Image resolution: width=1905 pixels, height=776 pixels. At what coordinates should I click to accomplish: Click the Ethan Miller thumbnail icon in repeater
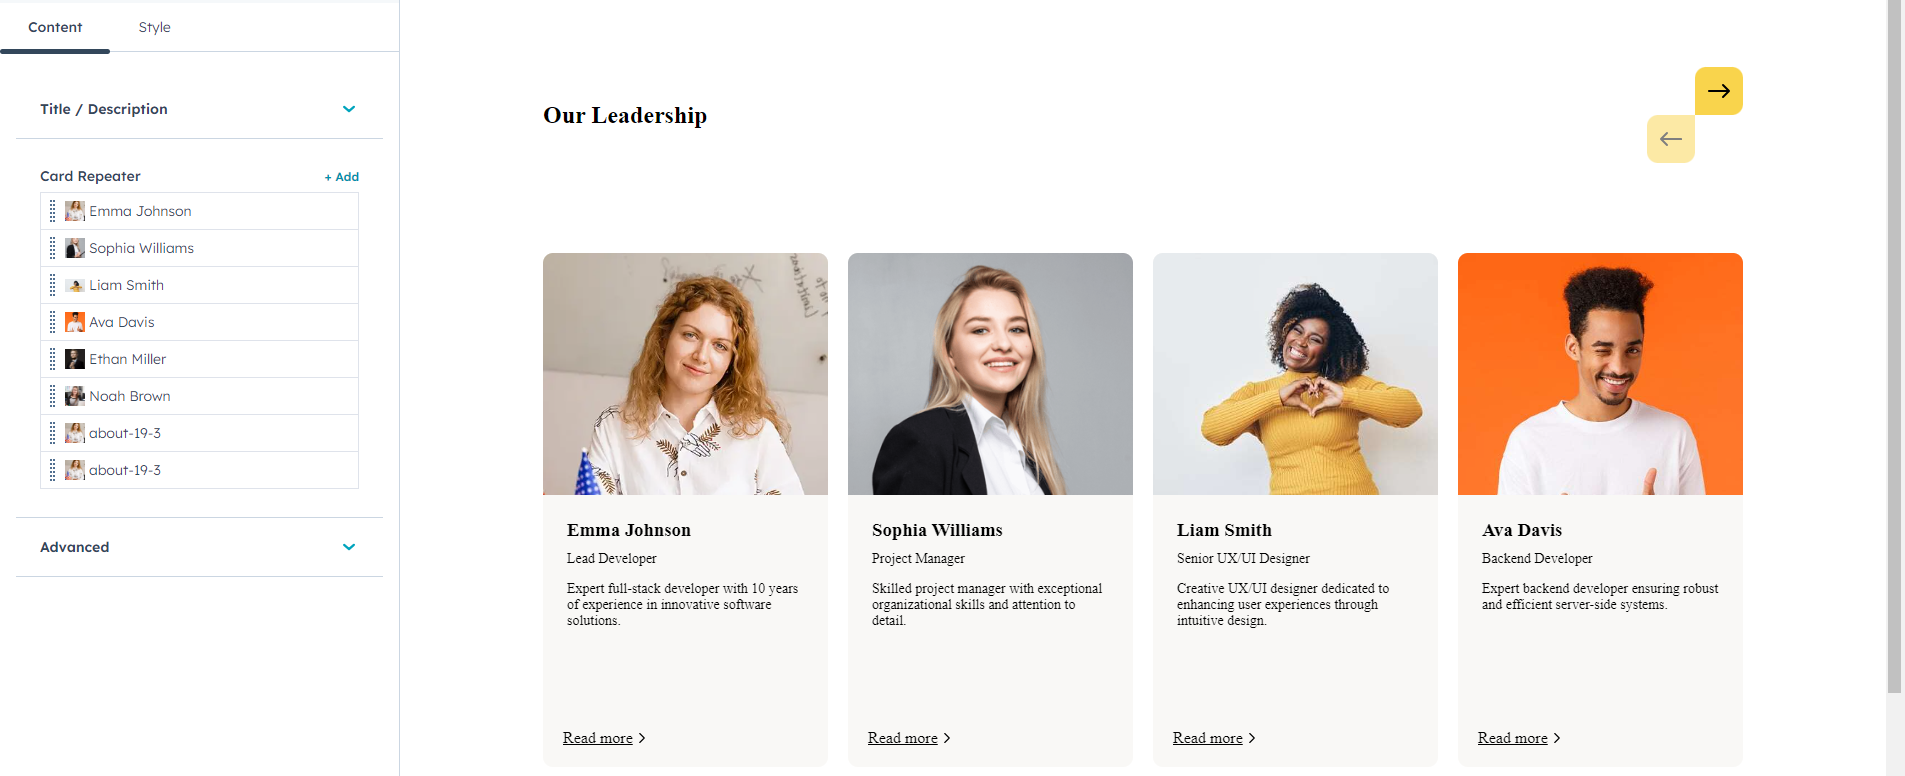(x=75, y=359)
